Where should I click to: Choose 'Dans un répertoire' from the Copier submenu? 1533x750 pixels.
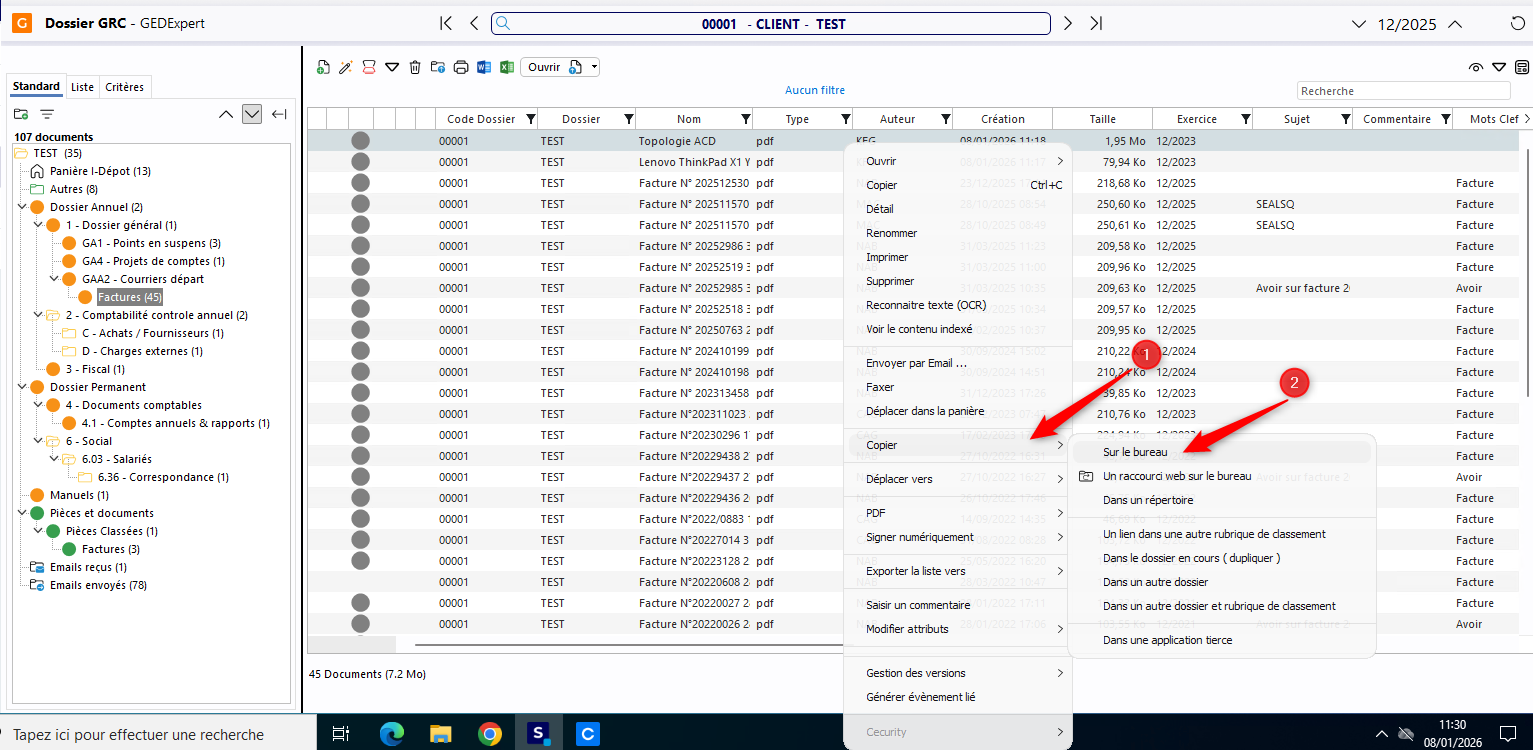1147,500
